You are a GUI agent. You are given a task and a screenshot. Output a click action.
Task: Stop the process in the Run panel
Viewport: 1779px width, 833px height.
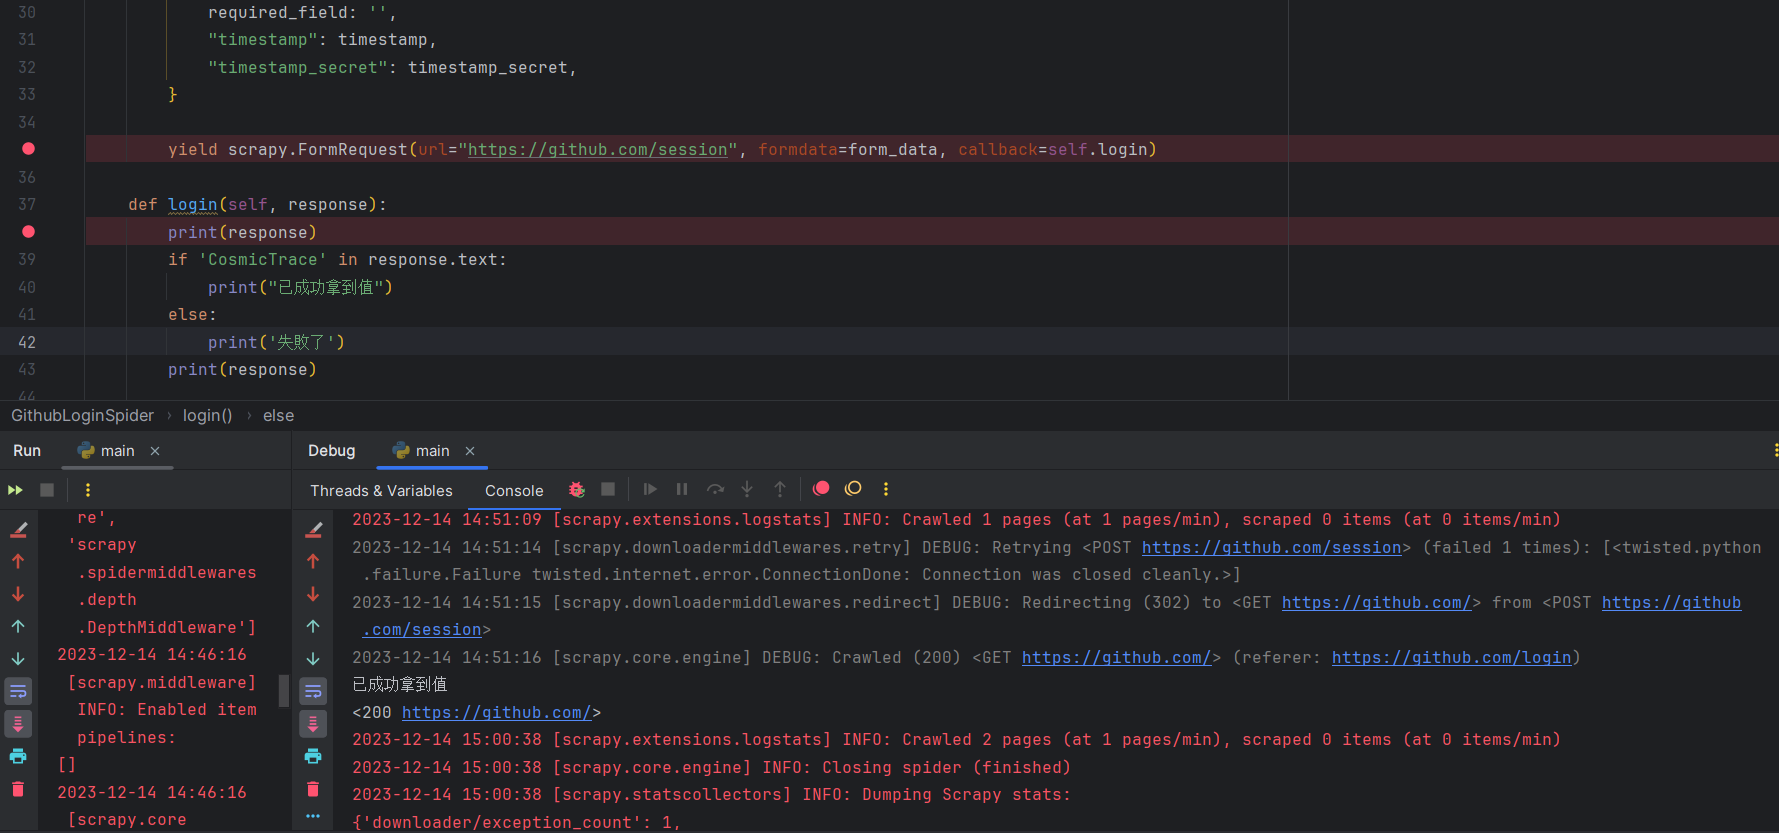click(x=47, y=490)
